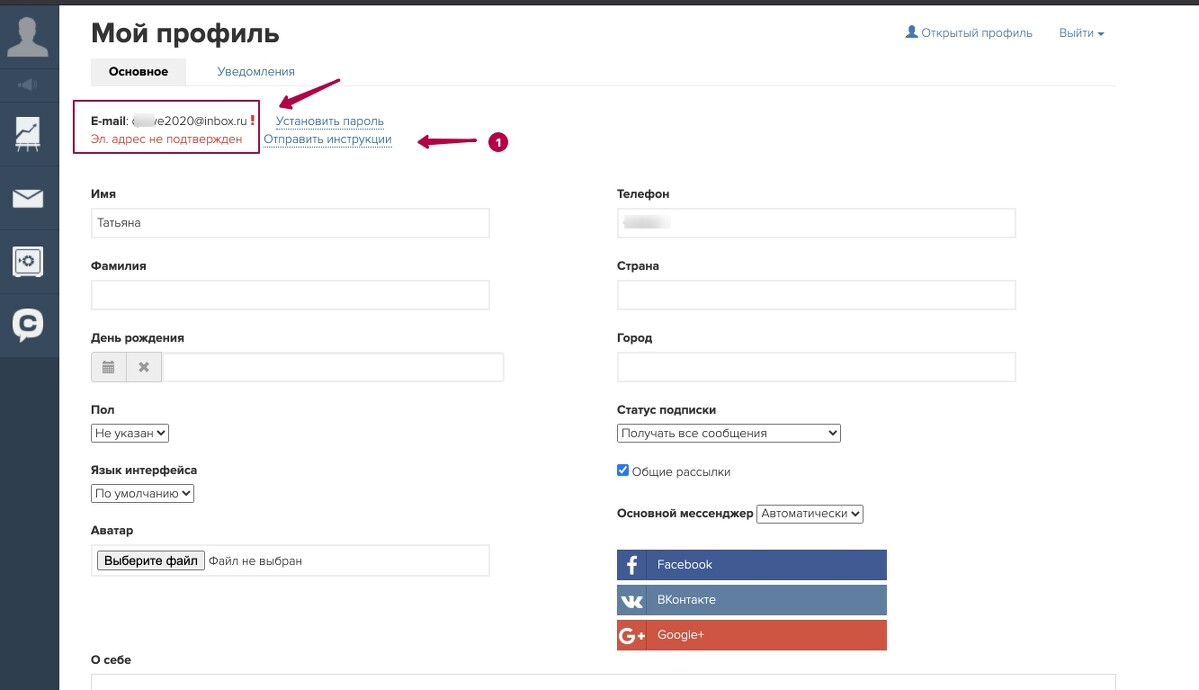Image resolution: width=1199 pixels, height=690 pixels.
Task: Open the Статус подписки dropdown
Action: point(729,433)
